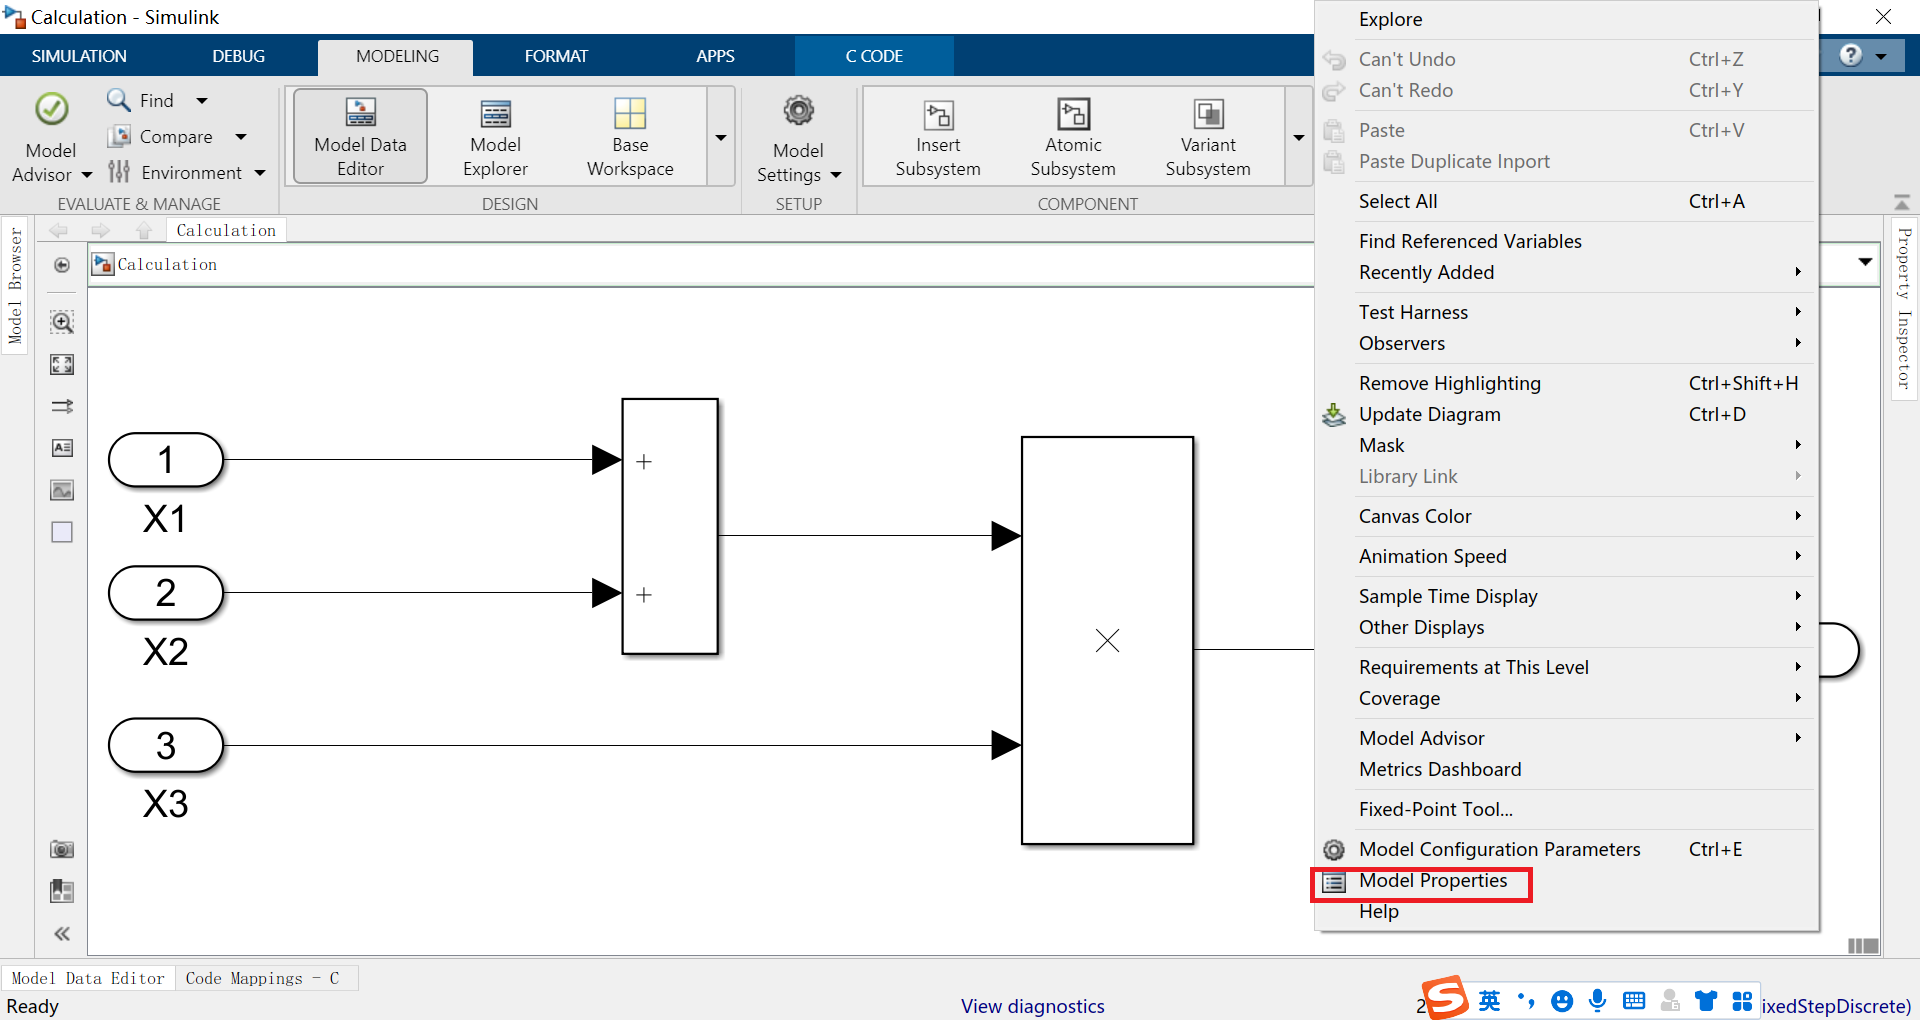The width and height of the screenshot is (1920, 1020).
Task: Click the Sogou input method icon
Action: click(x=1445, y=998)
